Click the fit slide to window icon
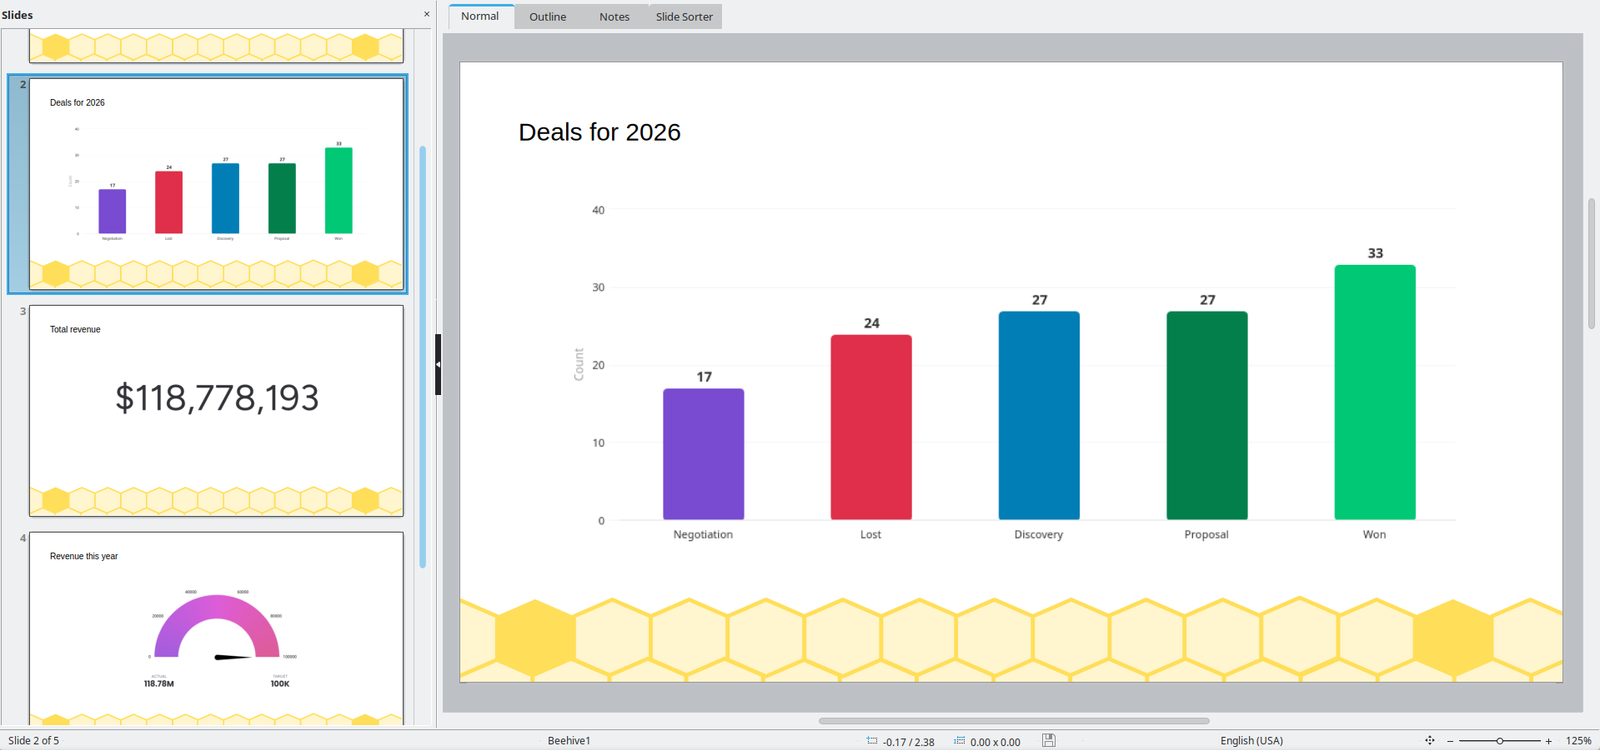Viewport: 1600px width, 750px height. [x=1429, y=740]
